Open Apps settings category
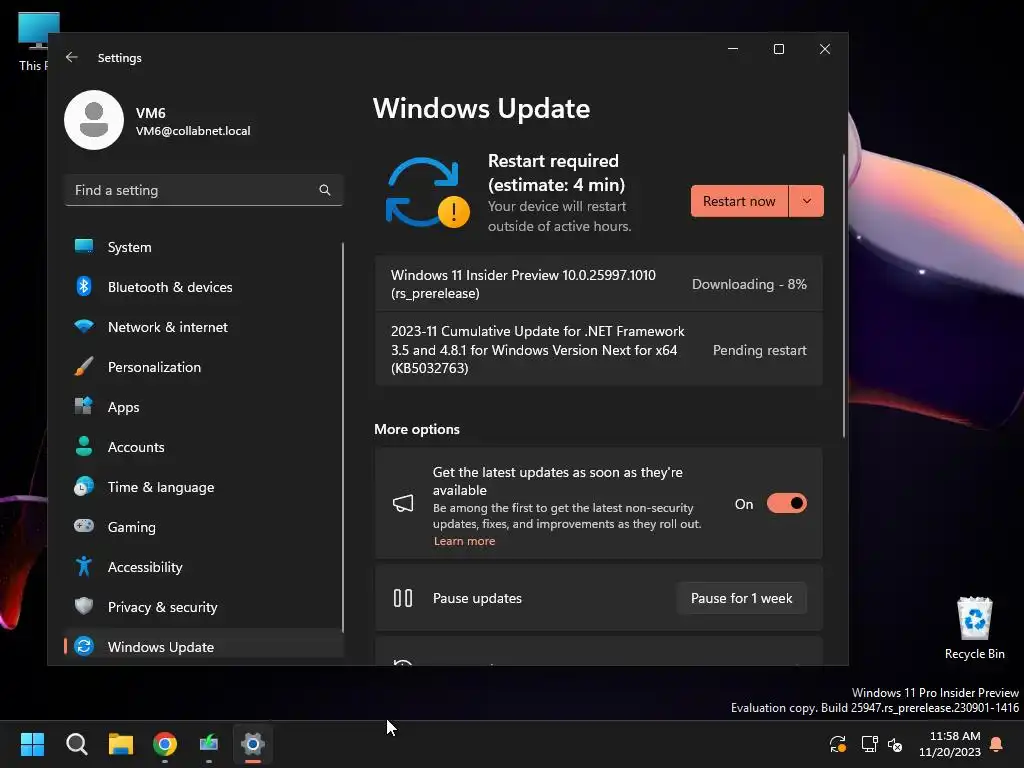 point(204,406)
